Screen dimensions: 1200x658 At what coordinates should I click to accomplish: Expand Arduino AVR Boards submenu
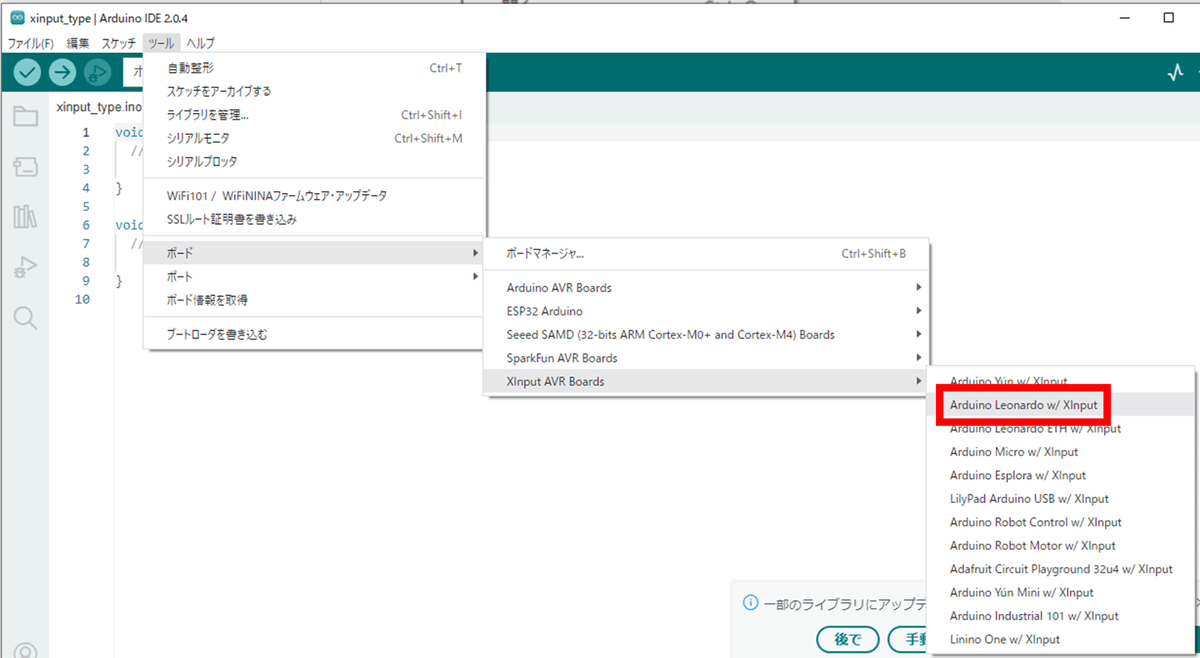click(707, 288)
